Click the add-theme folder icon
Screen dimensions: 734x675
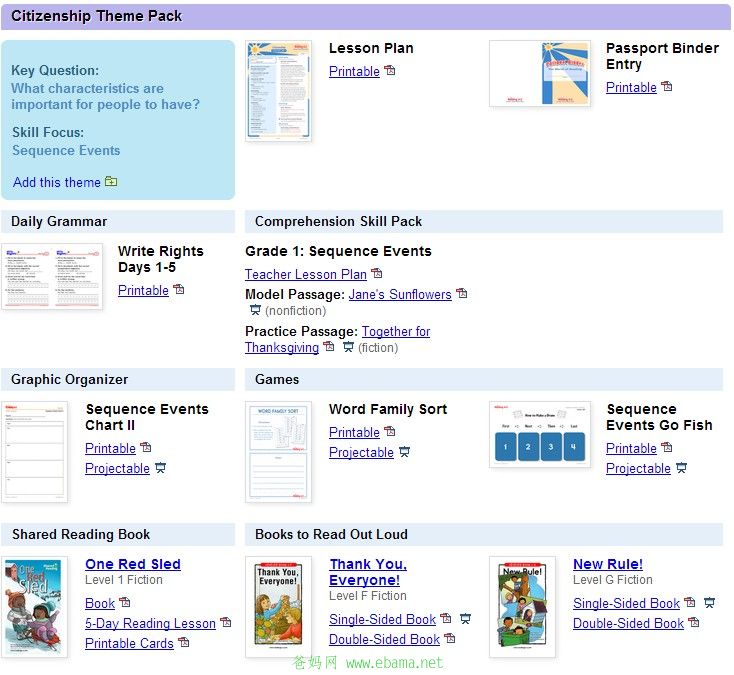111,181
